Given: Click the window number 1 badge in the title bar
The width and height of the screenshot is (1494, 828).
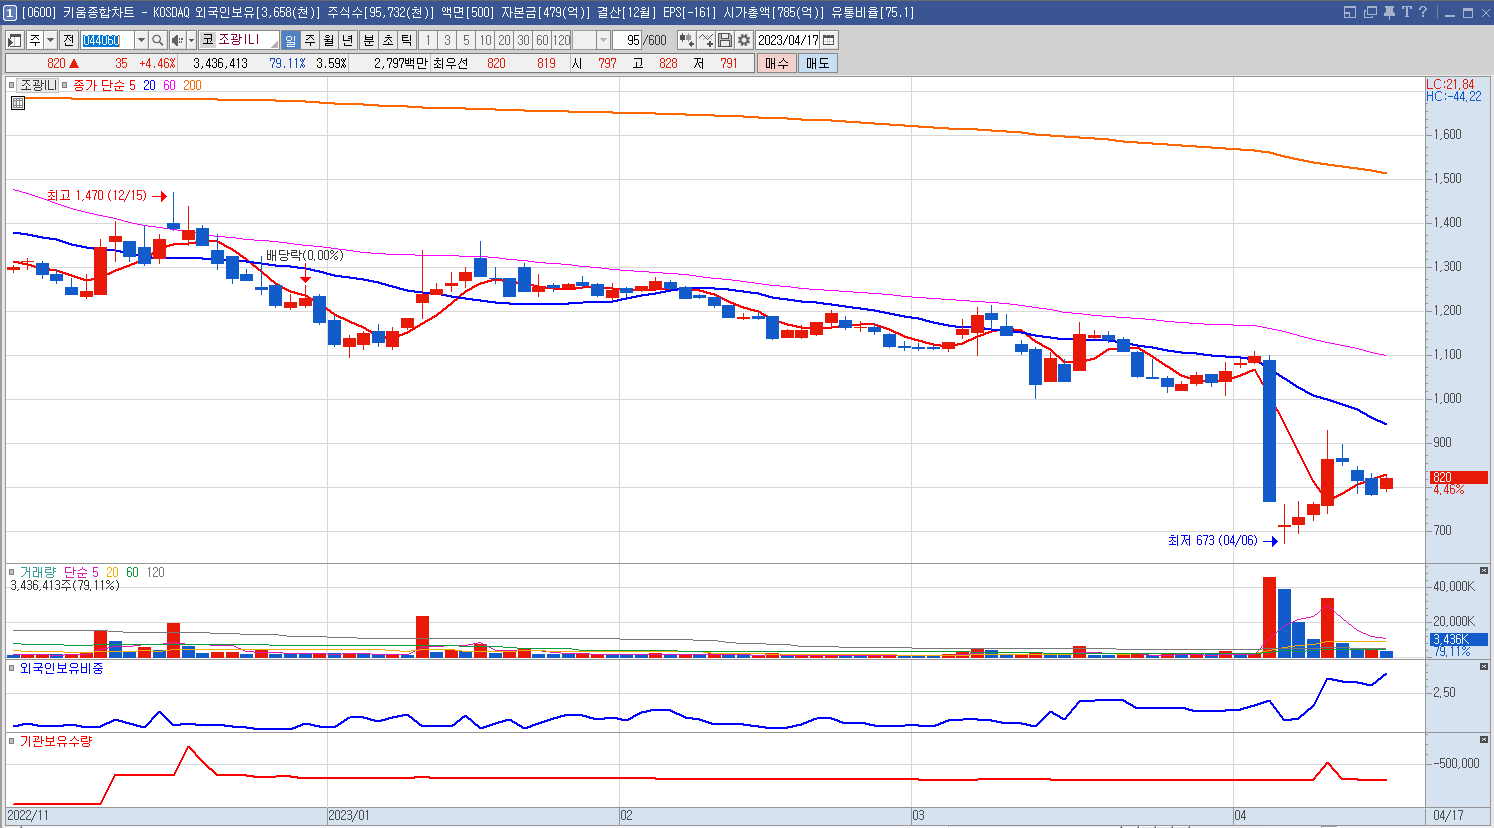Looking at the screenshot, I should point(10,12).
